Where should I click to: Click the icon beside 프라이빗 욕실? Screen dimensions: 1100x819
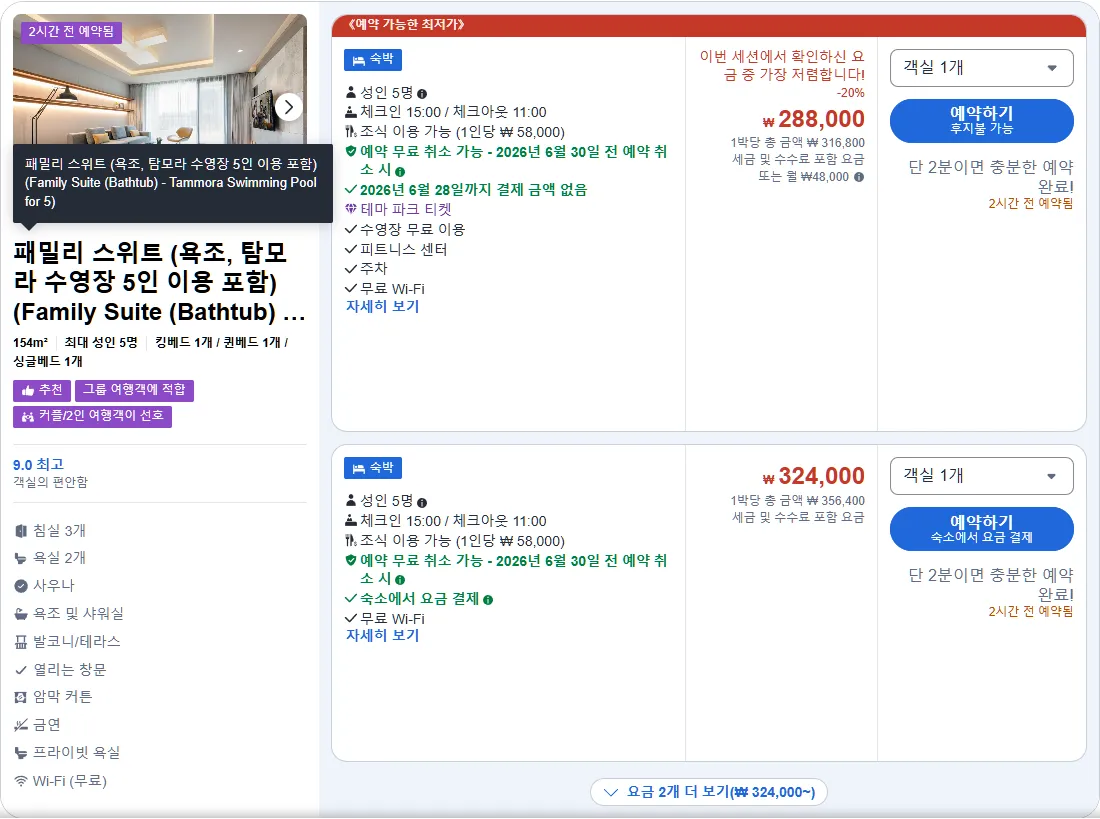click(21, 753)
